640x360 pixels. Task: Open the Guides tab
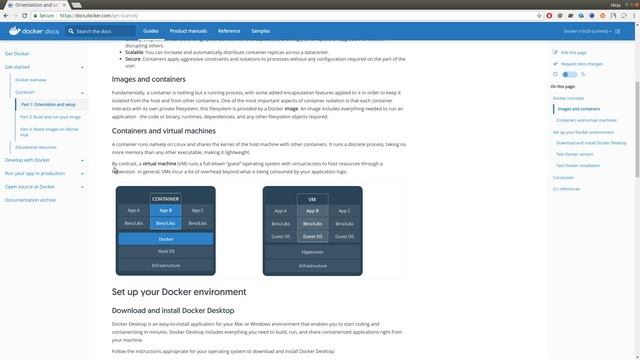pos(151,31)
